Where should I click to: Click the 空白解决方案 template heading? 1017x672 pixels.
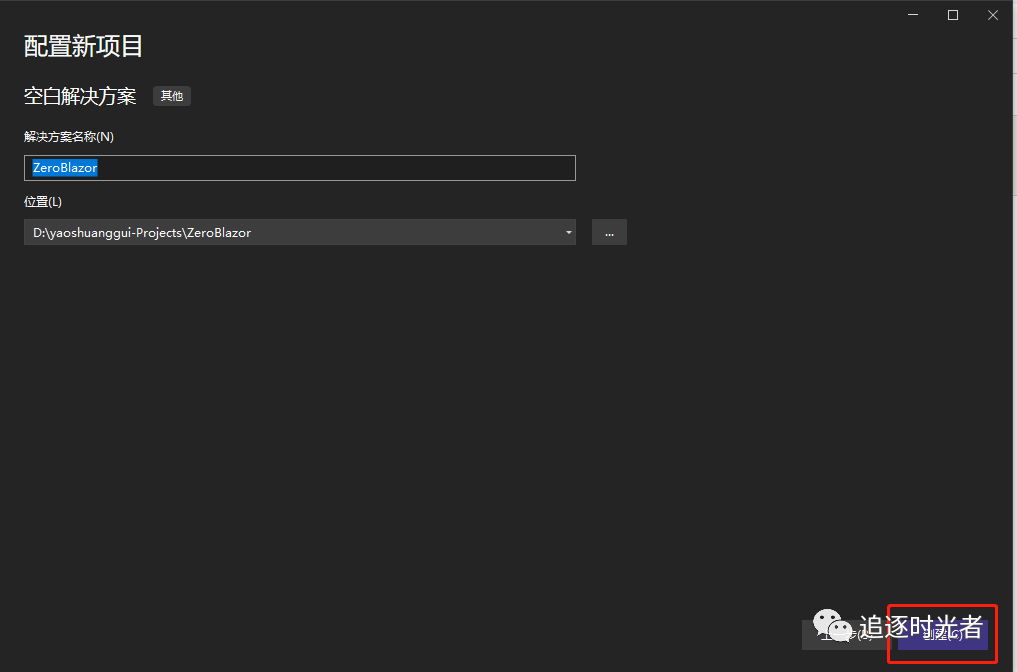(x=80, y=96)
